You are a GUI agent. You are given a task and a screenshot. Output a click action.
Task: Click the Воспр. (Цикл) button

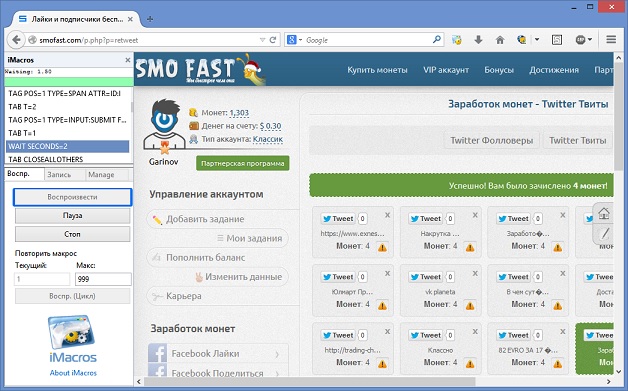pos(72,296)
